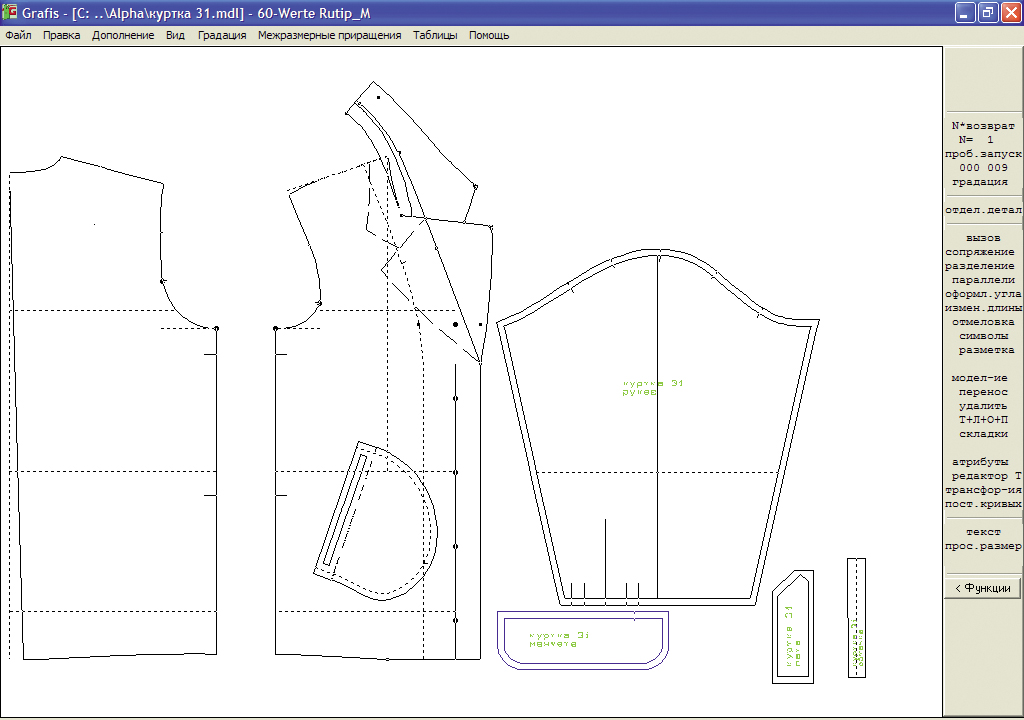Restore down the Grafis window
The height and width of the screenshot is (720, 1024).
point(986,13)
